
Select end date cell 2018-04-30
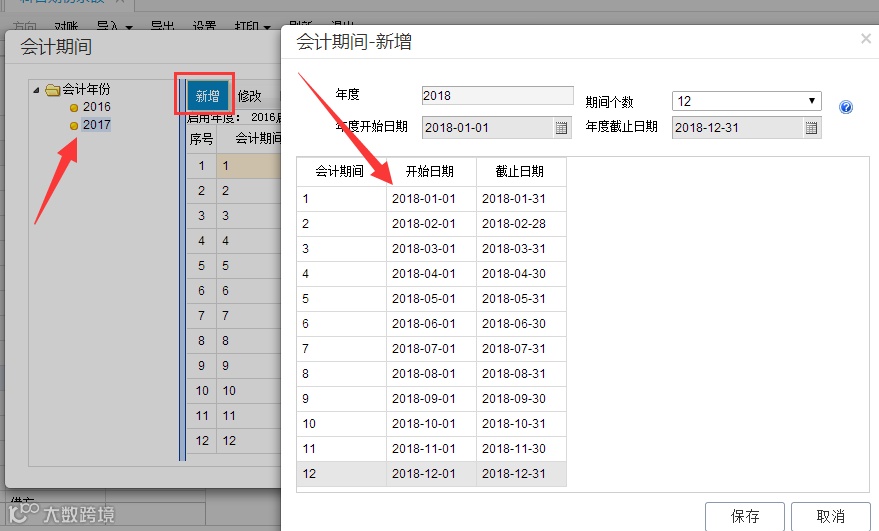[x=521, y=274]
